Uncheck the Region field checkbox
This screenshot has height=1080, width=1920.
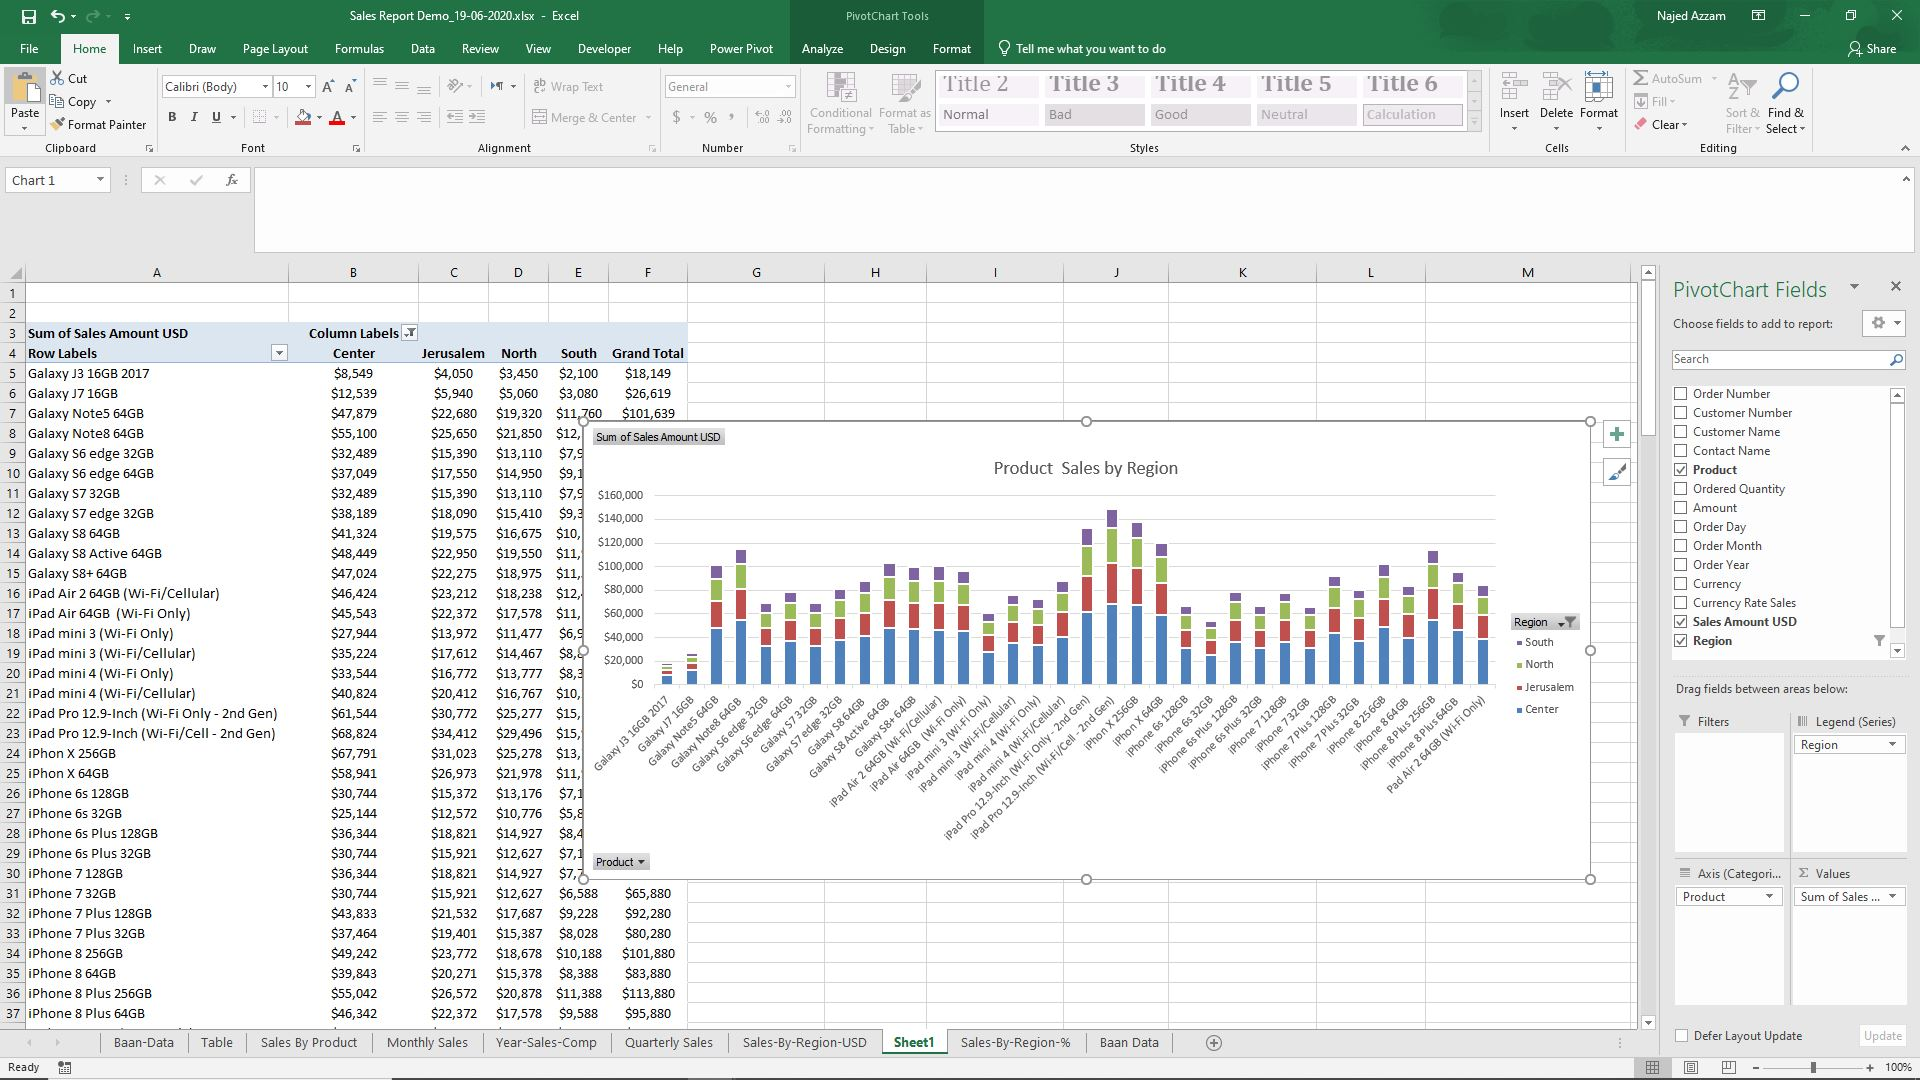(x=1681, y=641)
